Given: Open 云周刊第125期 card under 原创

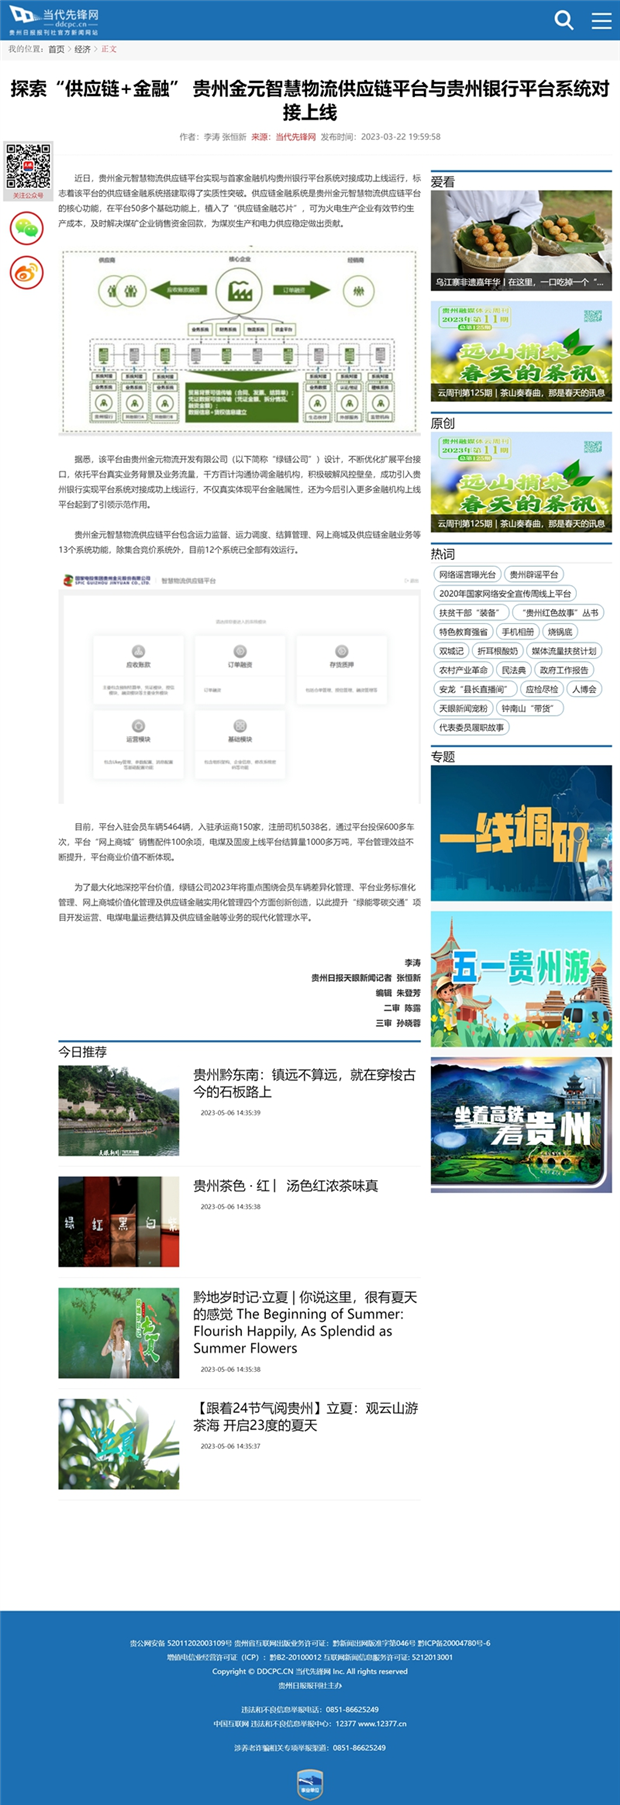Looking at the screenshot, I should [521, 482].
